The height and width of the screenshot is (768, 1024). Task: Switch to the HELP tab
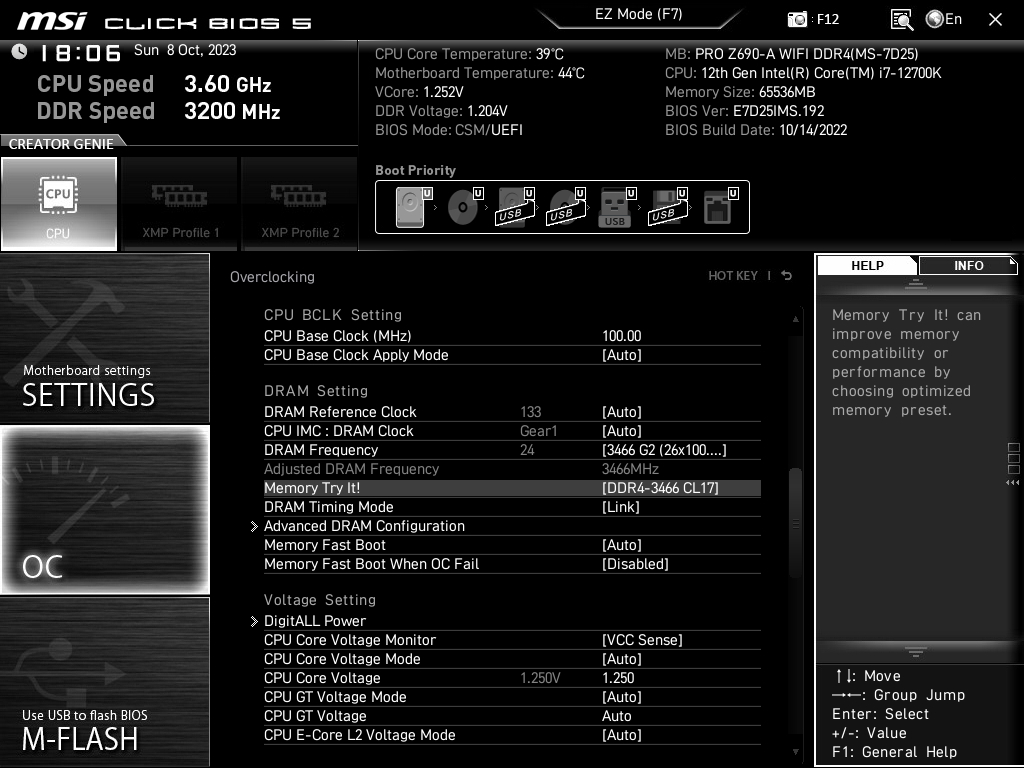pyautogui.click(x=867, y=265)
